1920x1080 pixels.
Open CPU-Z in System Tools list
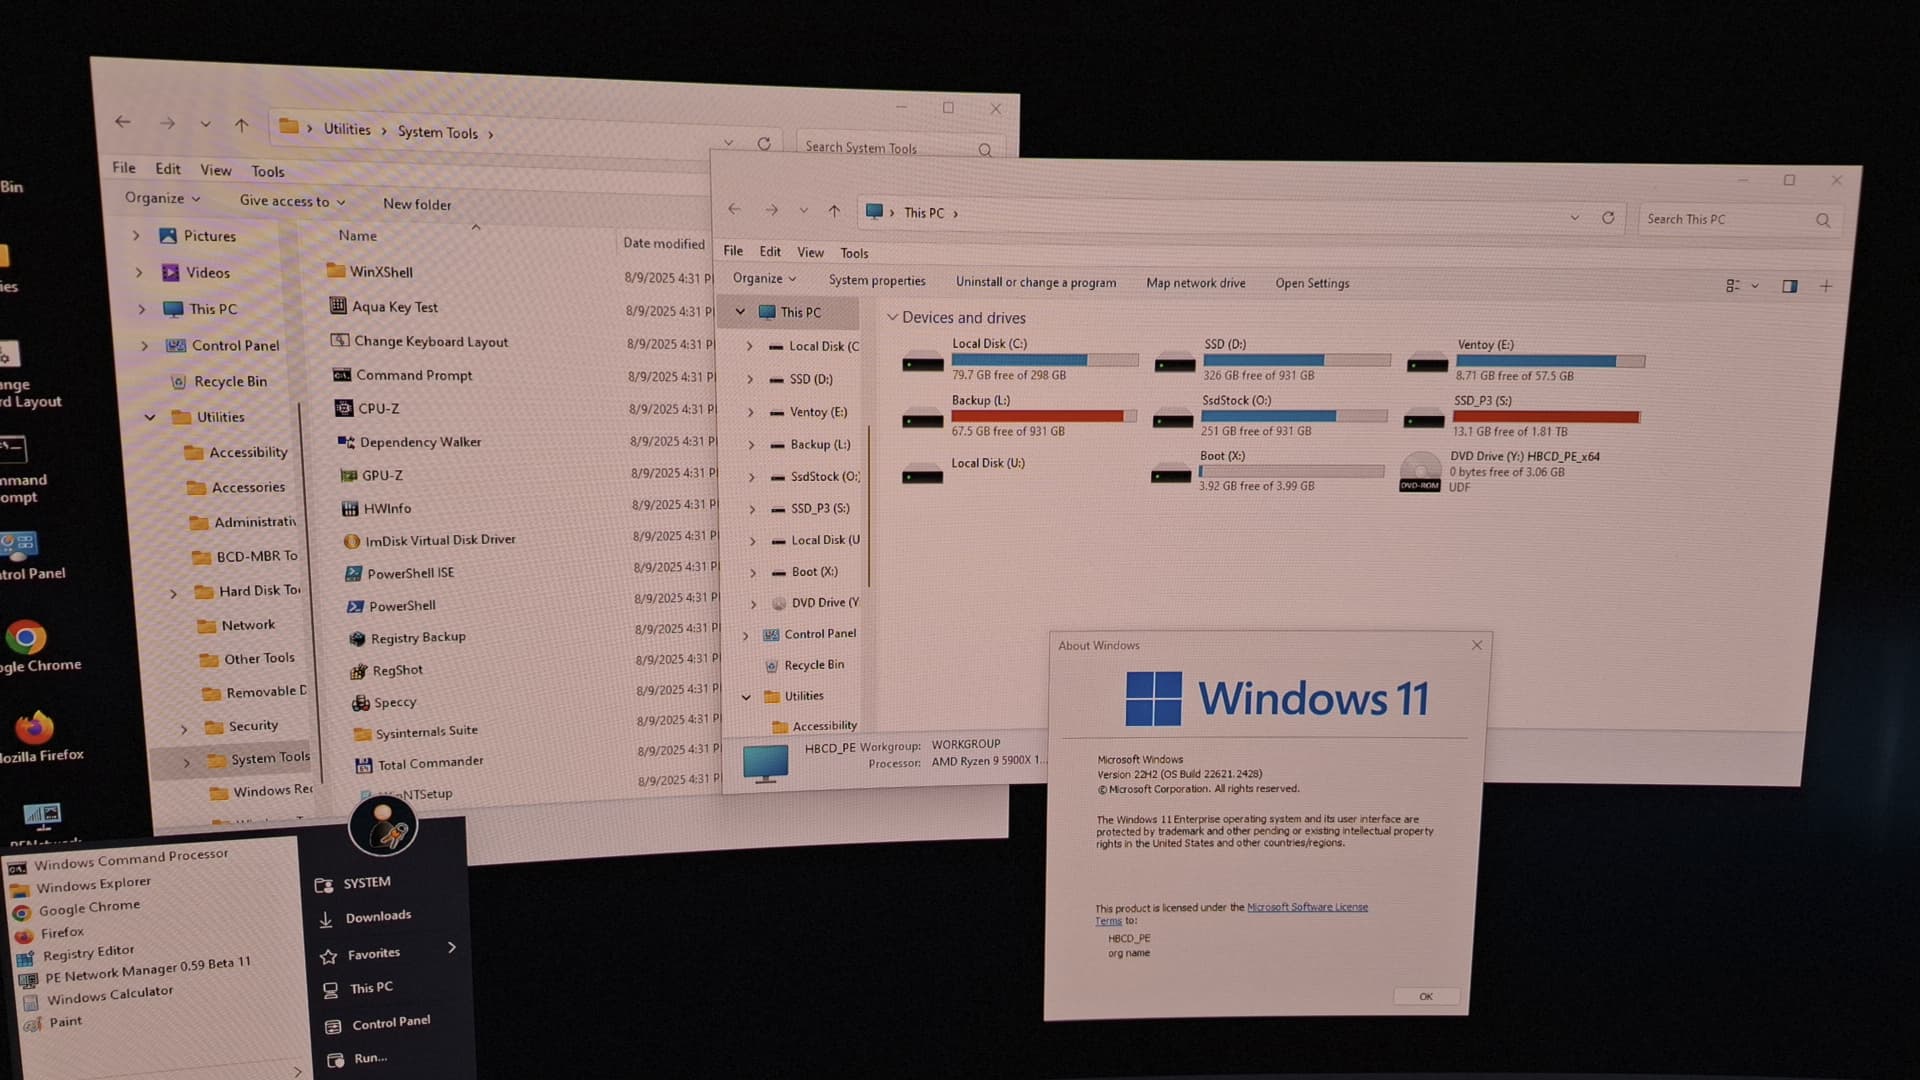[378, 408]
